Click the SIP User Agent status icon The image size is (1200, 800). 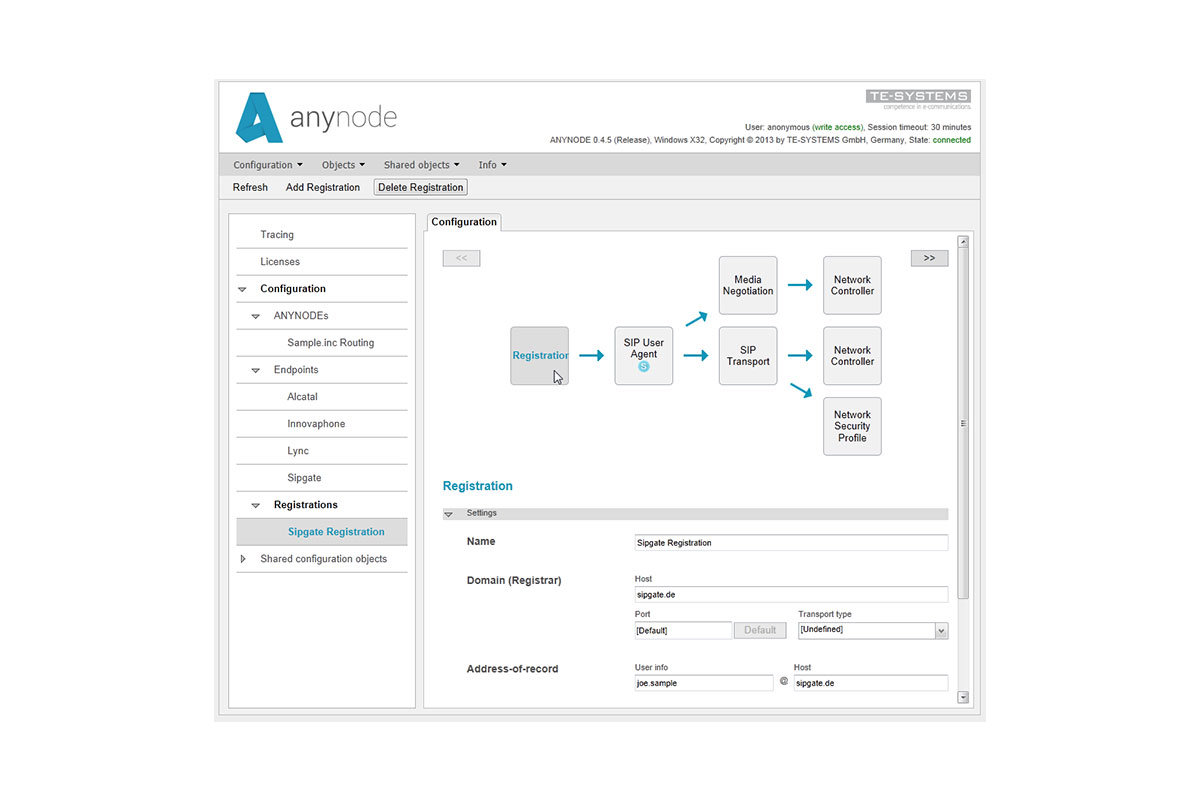coord(644,367)
